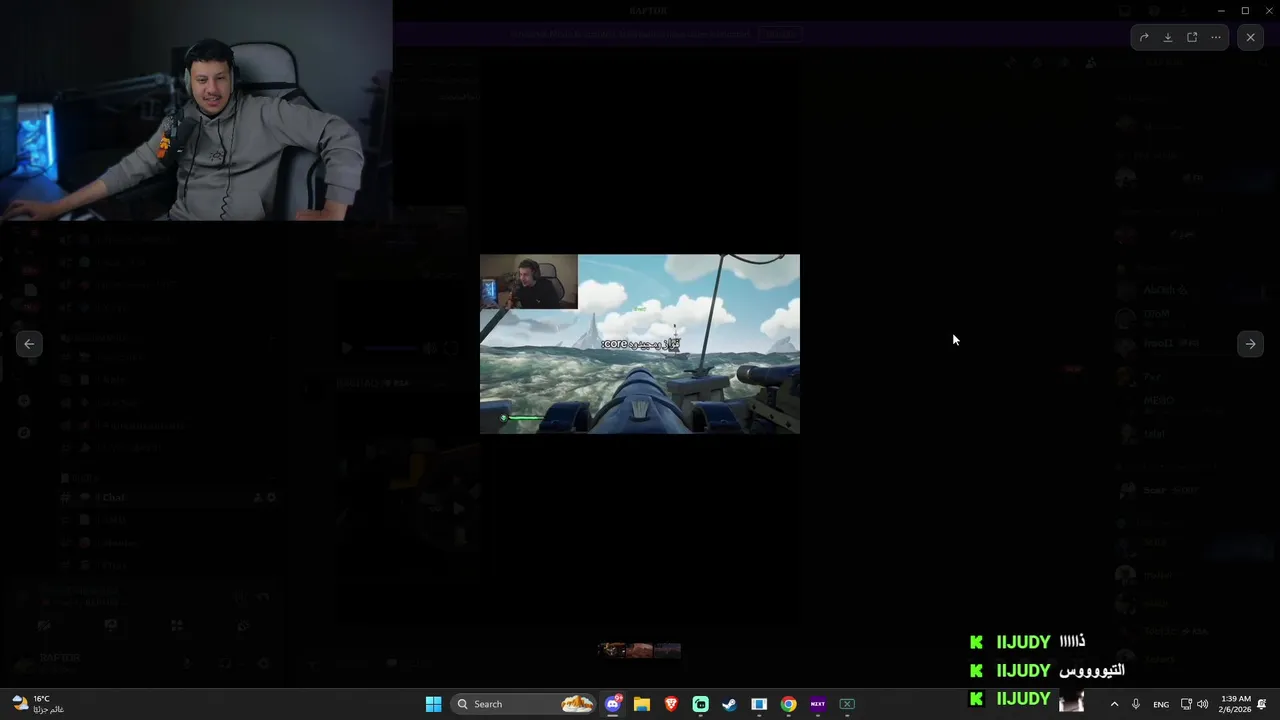
Task: Open the white-blue window app in taskbar
Action: (x=759, y=704)
